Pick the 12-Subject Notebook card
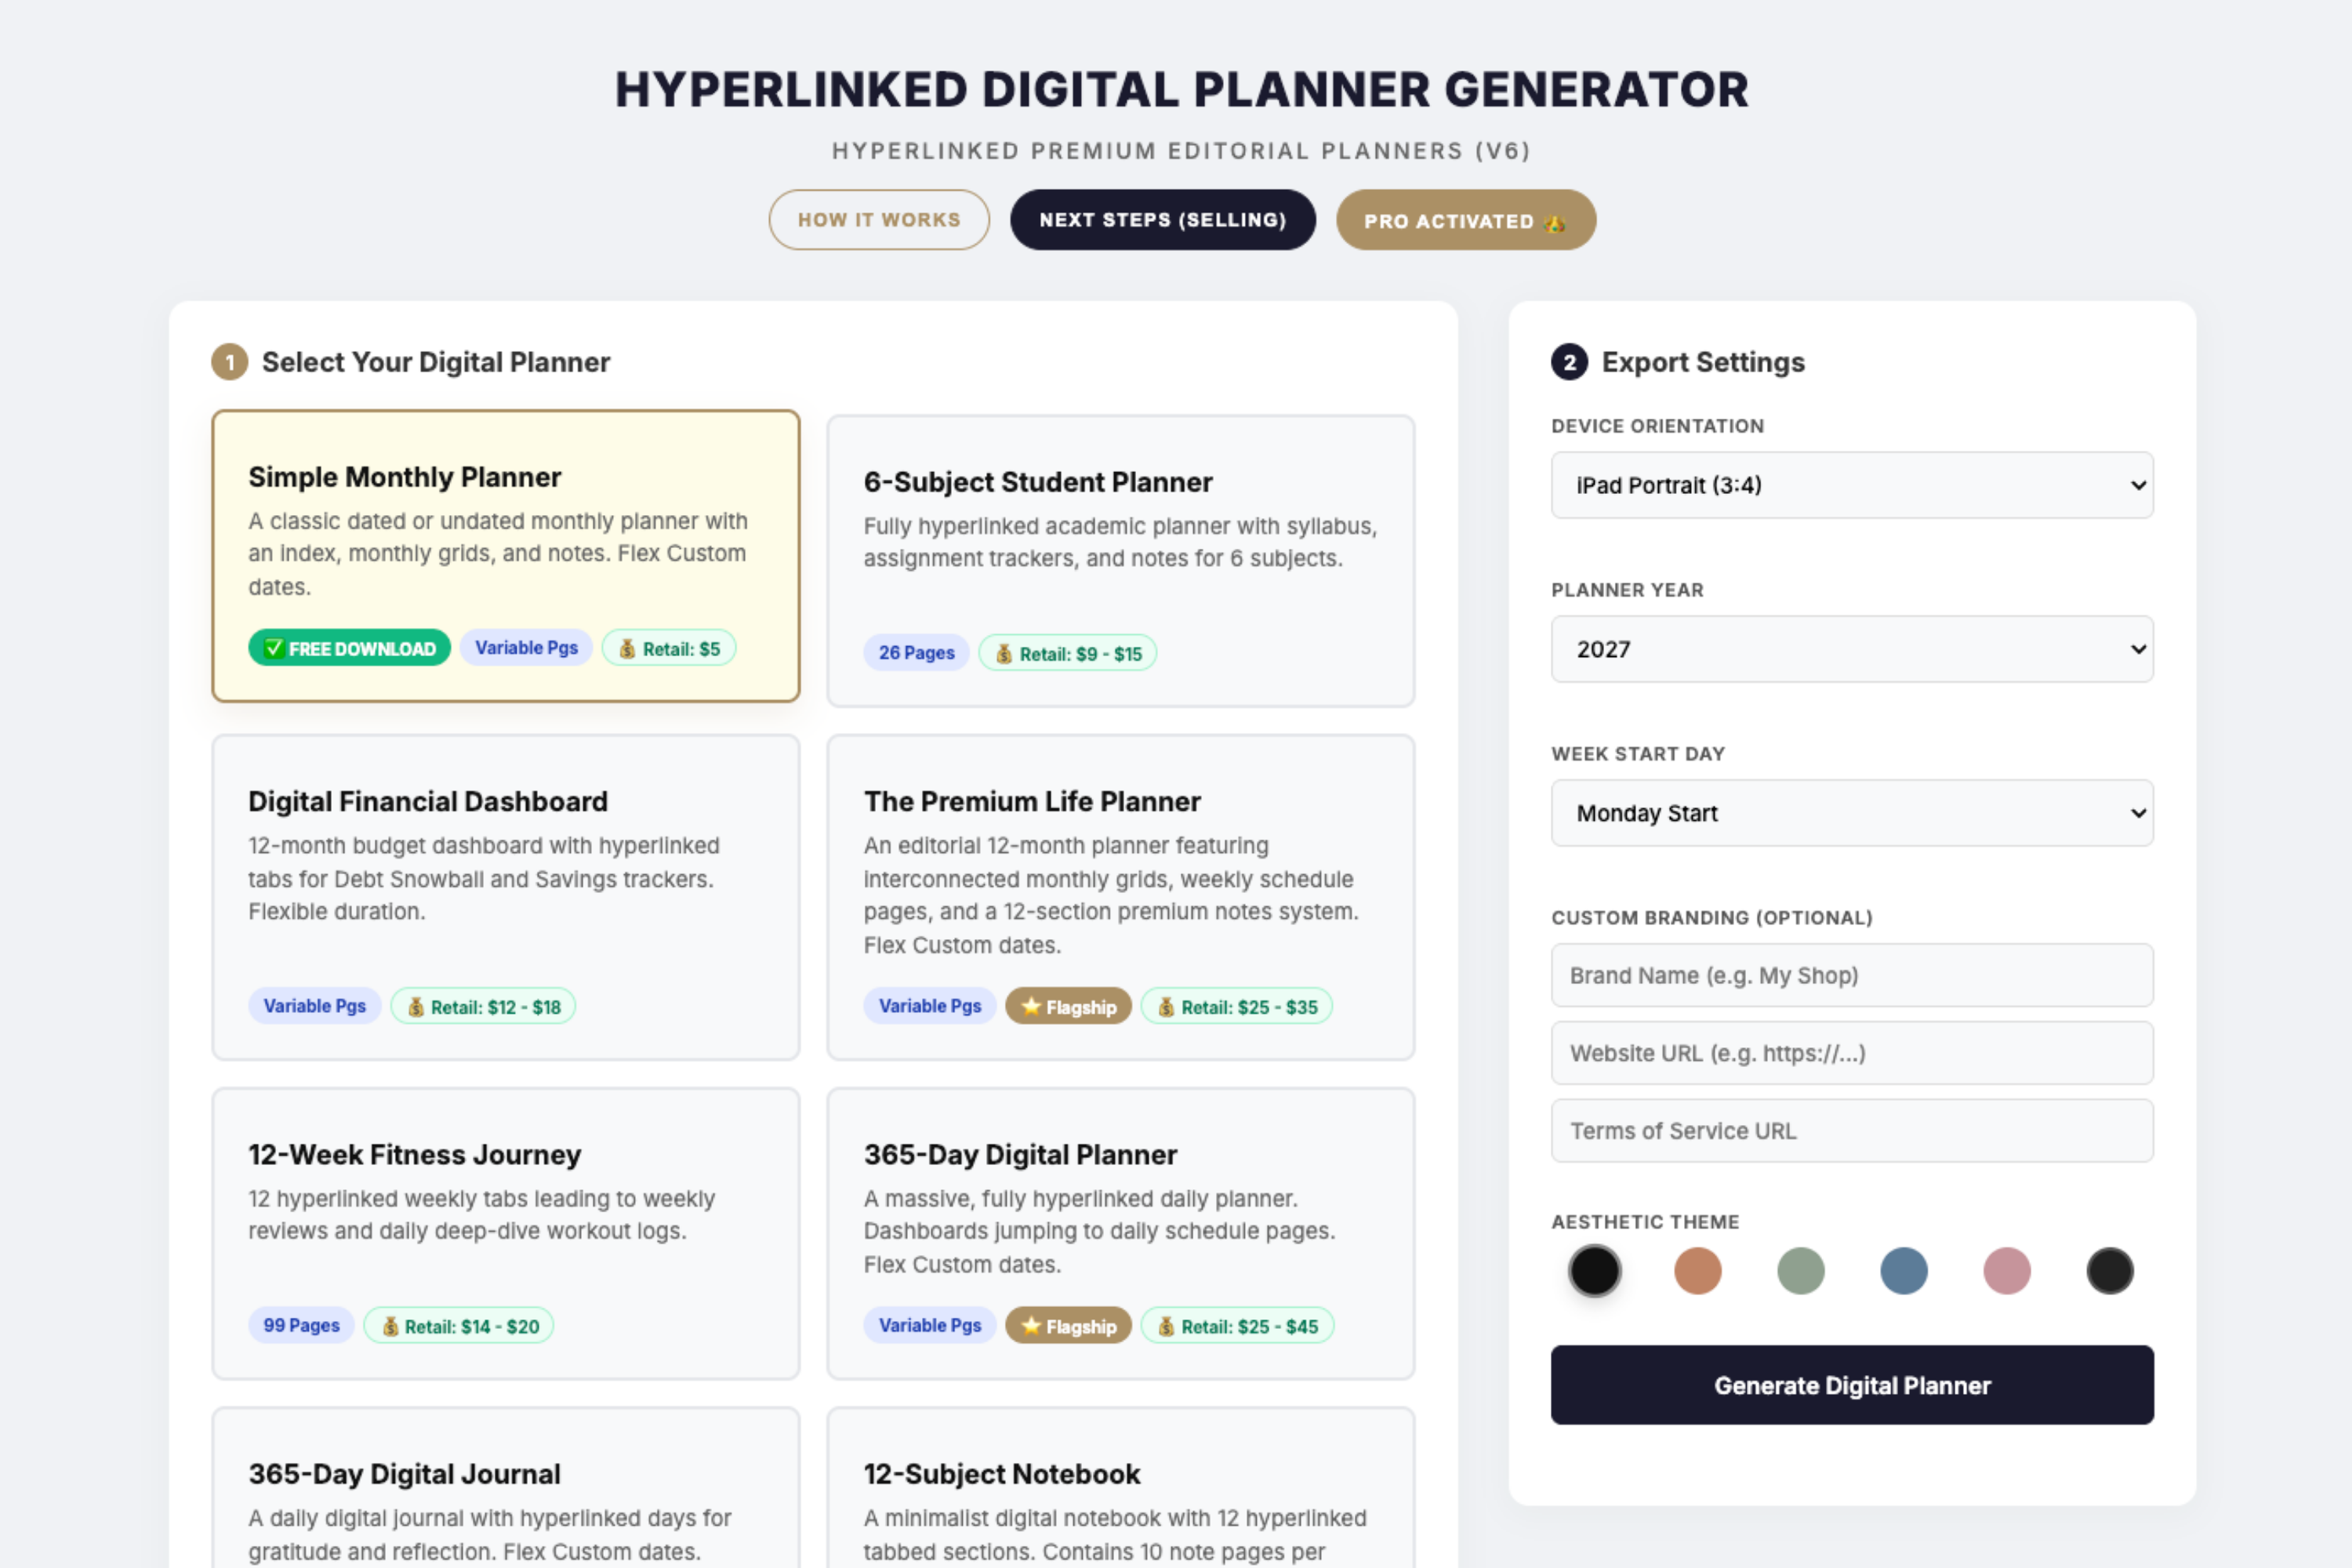This screenshot has height=1568, width=2352. (1121, 1488)
